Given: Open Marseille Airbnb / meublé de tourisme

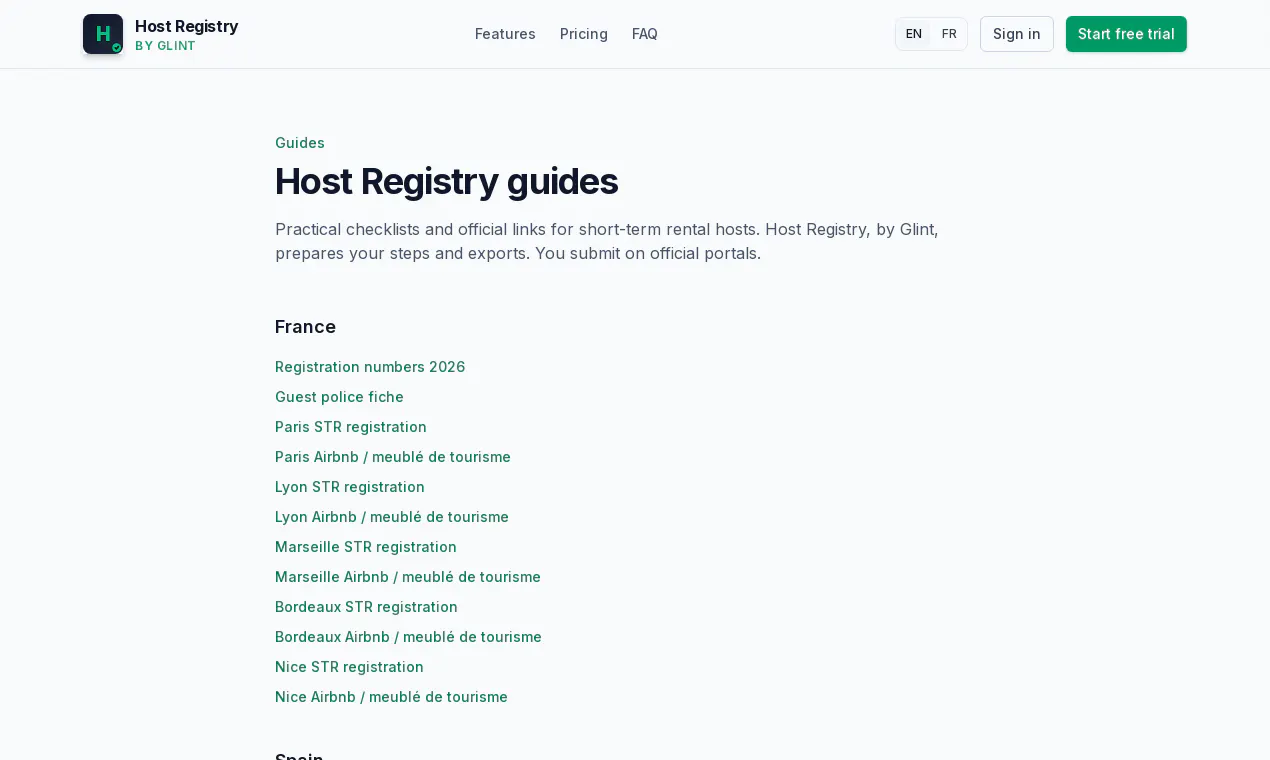Looking at the screenshot, I should [408, 577].
